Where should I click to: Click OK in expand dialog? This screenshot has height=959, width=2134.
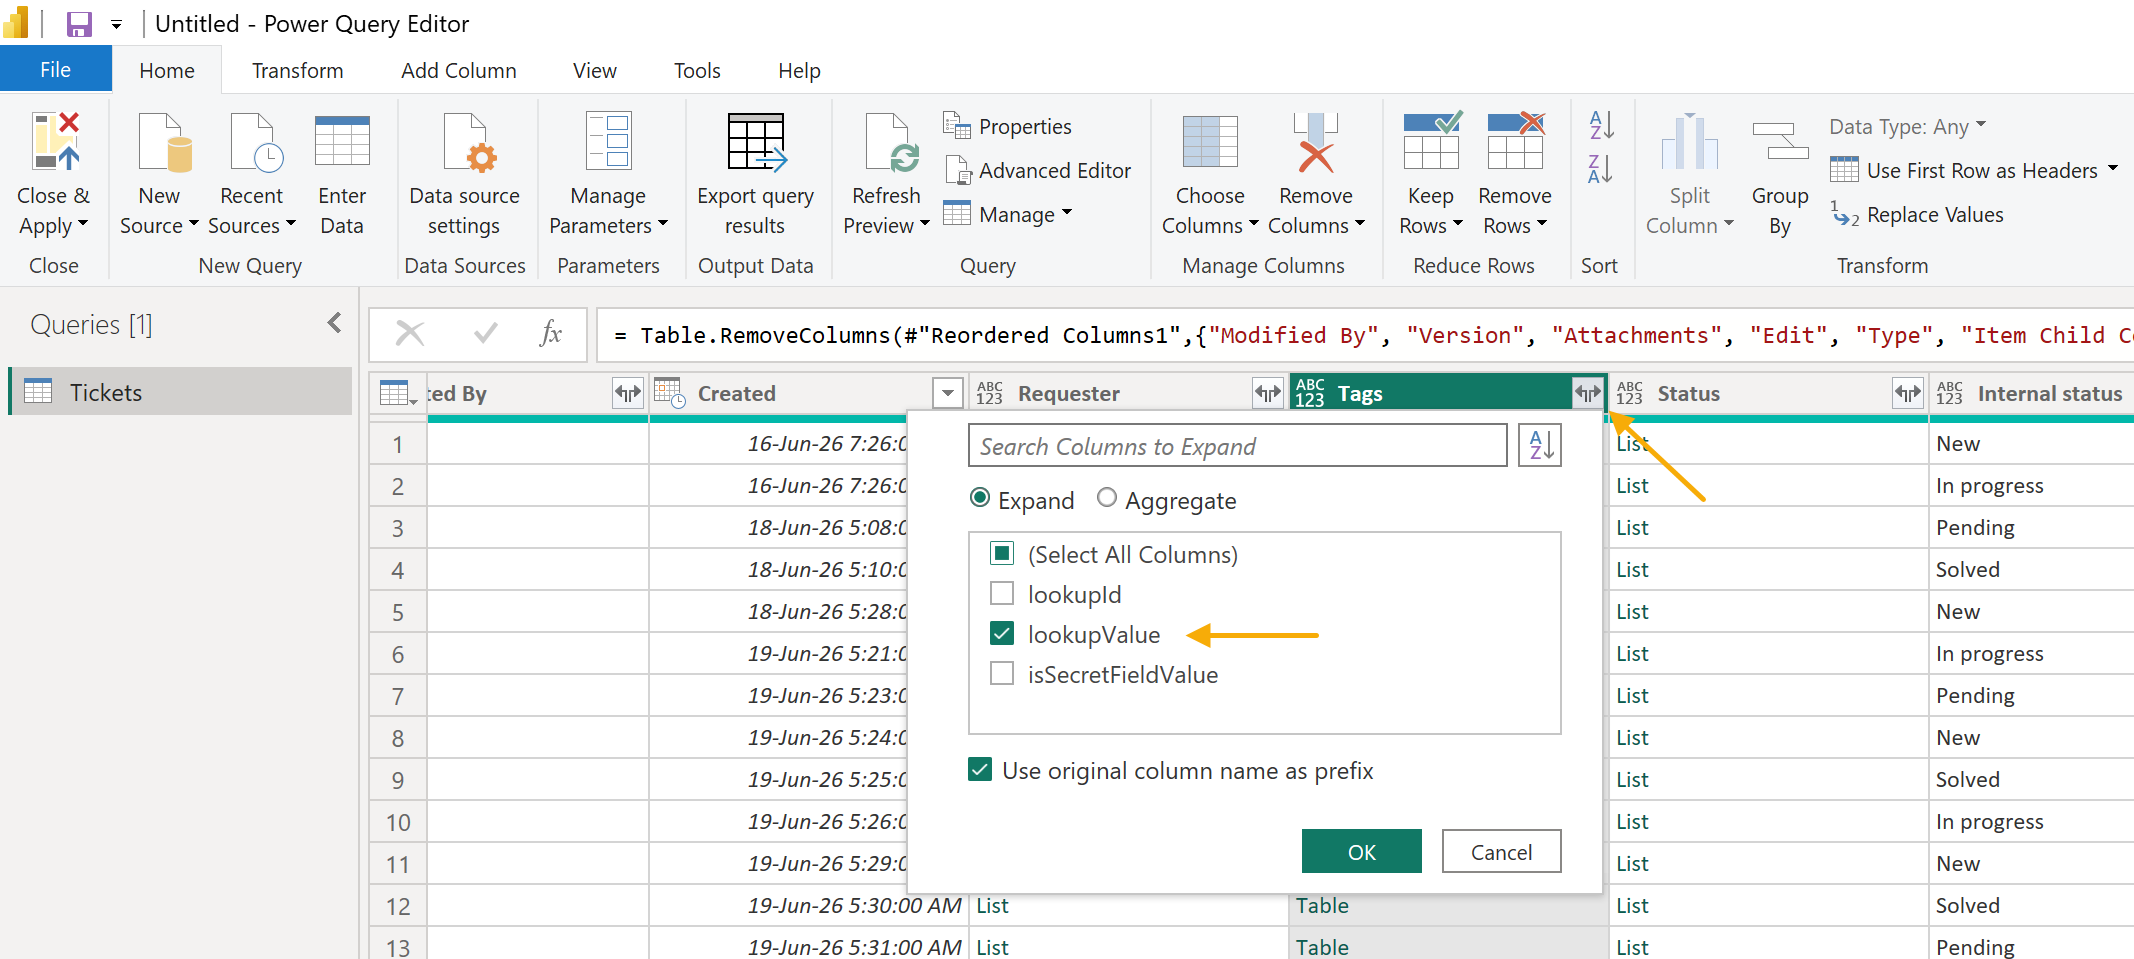tap(1361, 851)
